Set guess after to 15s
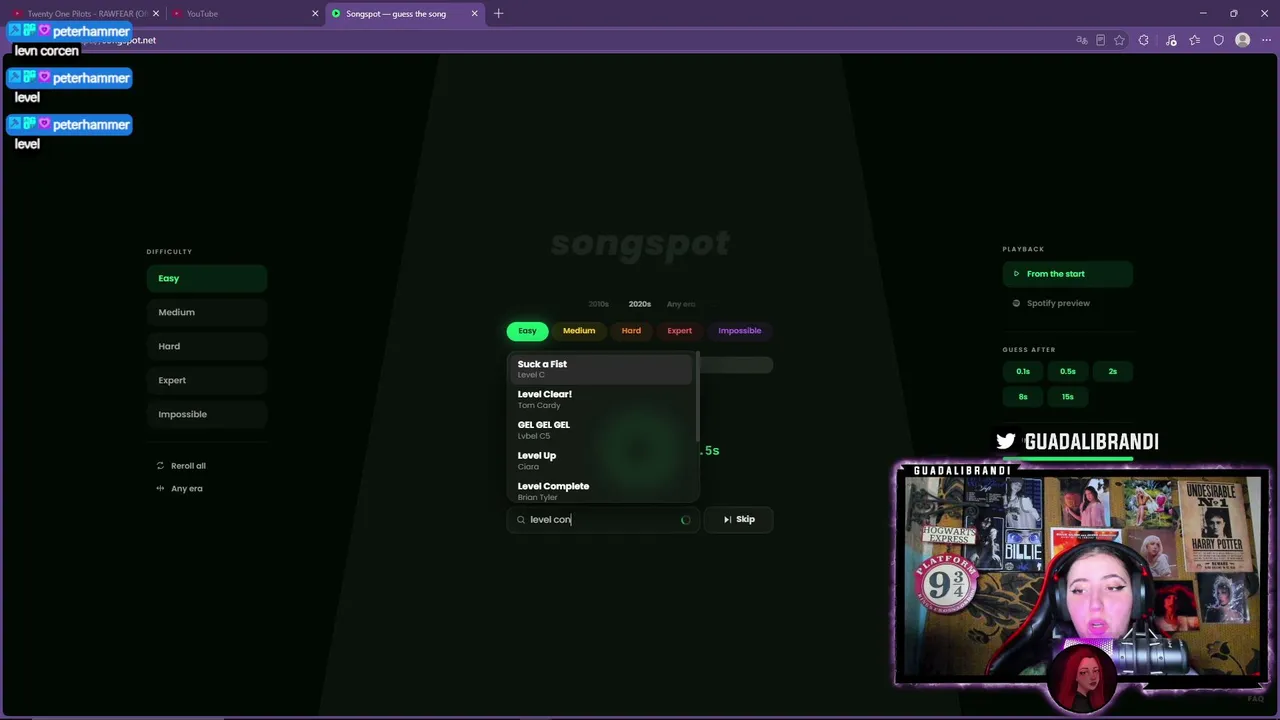1280x720 pixels. point(1068,397)
